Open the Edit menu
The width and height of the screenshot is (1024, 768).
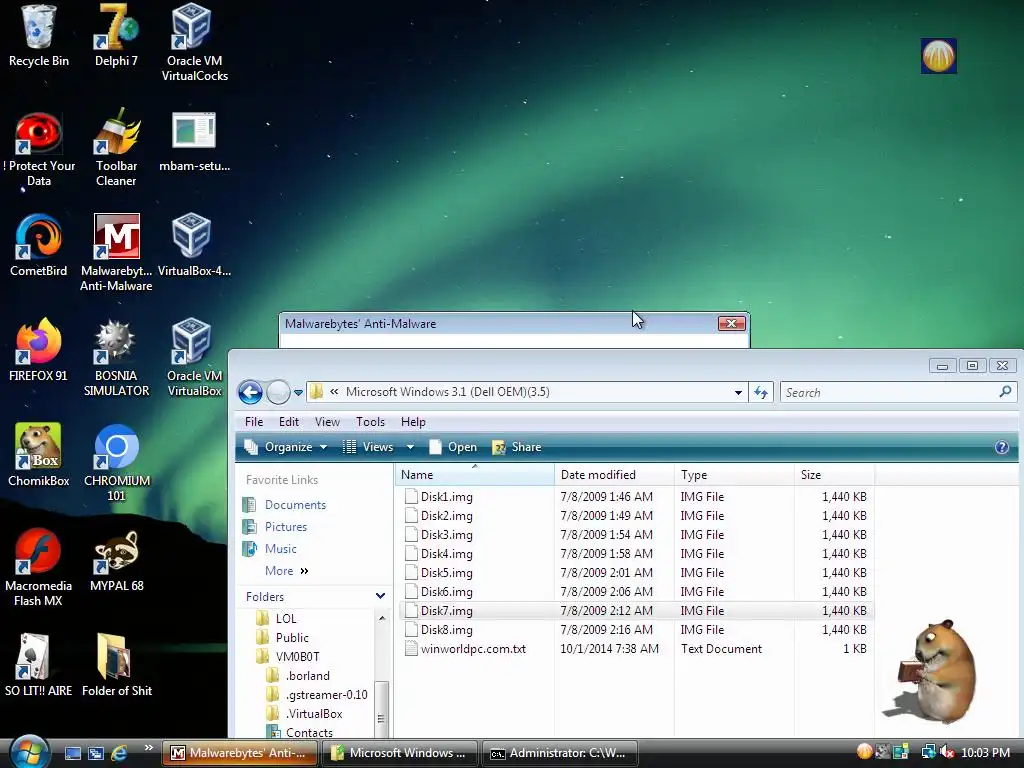click(289, 422)
